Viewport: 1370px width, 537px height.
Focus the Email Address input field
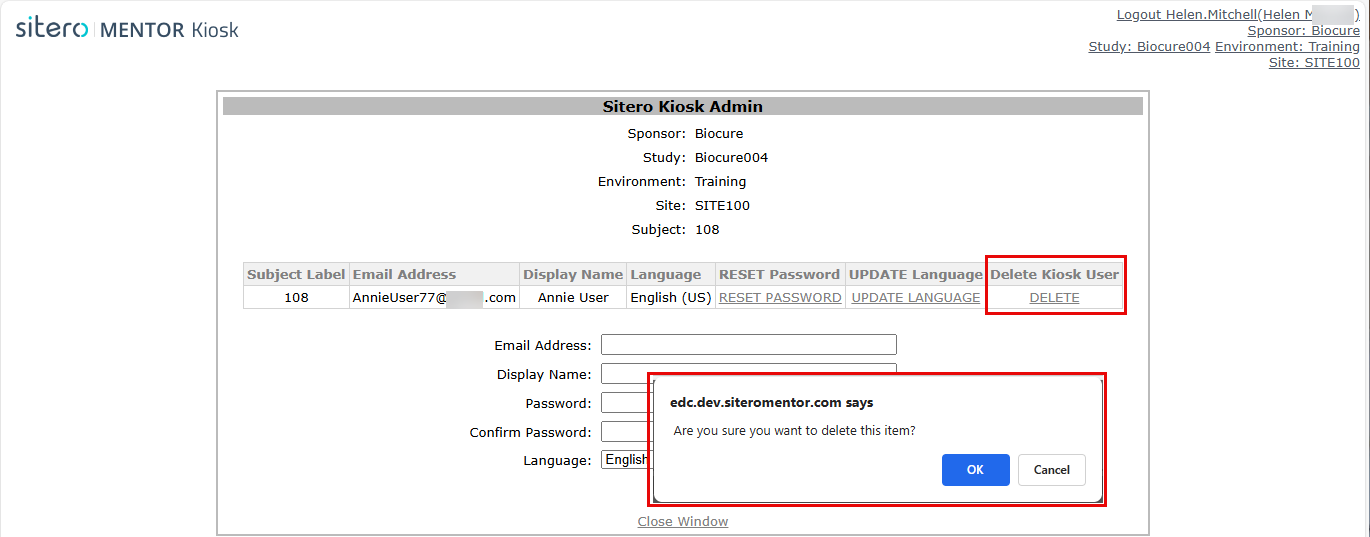pyautogui.click(x=749, y=345)
